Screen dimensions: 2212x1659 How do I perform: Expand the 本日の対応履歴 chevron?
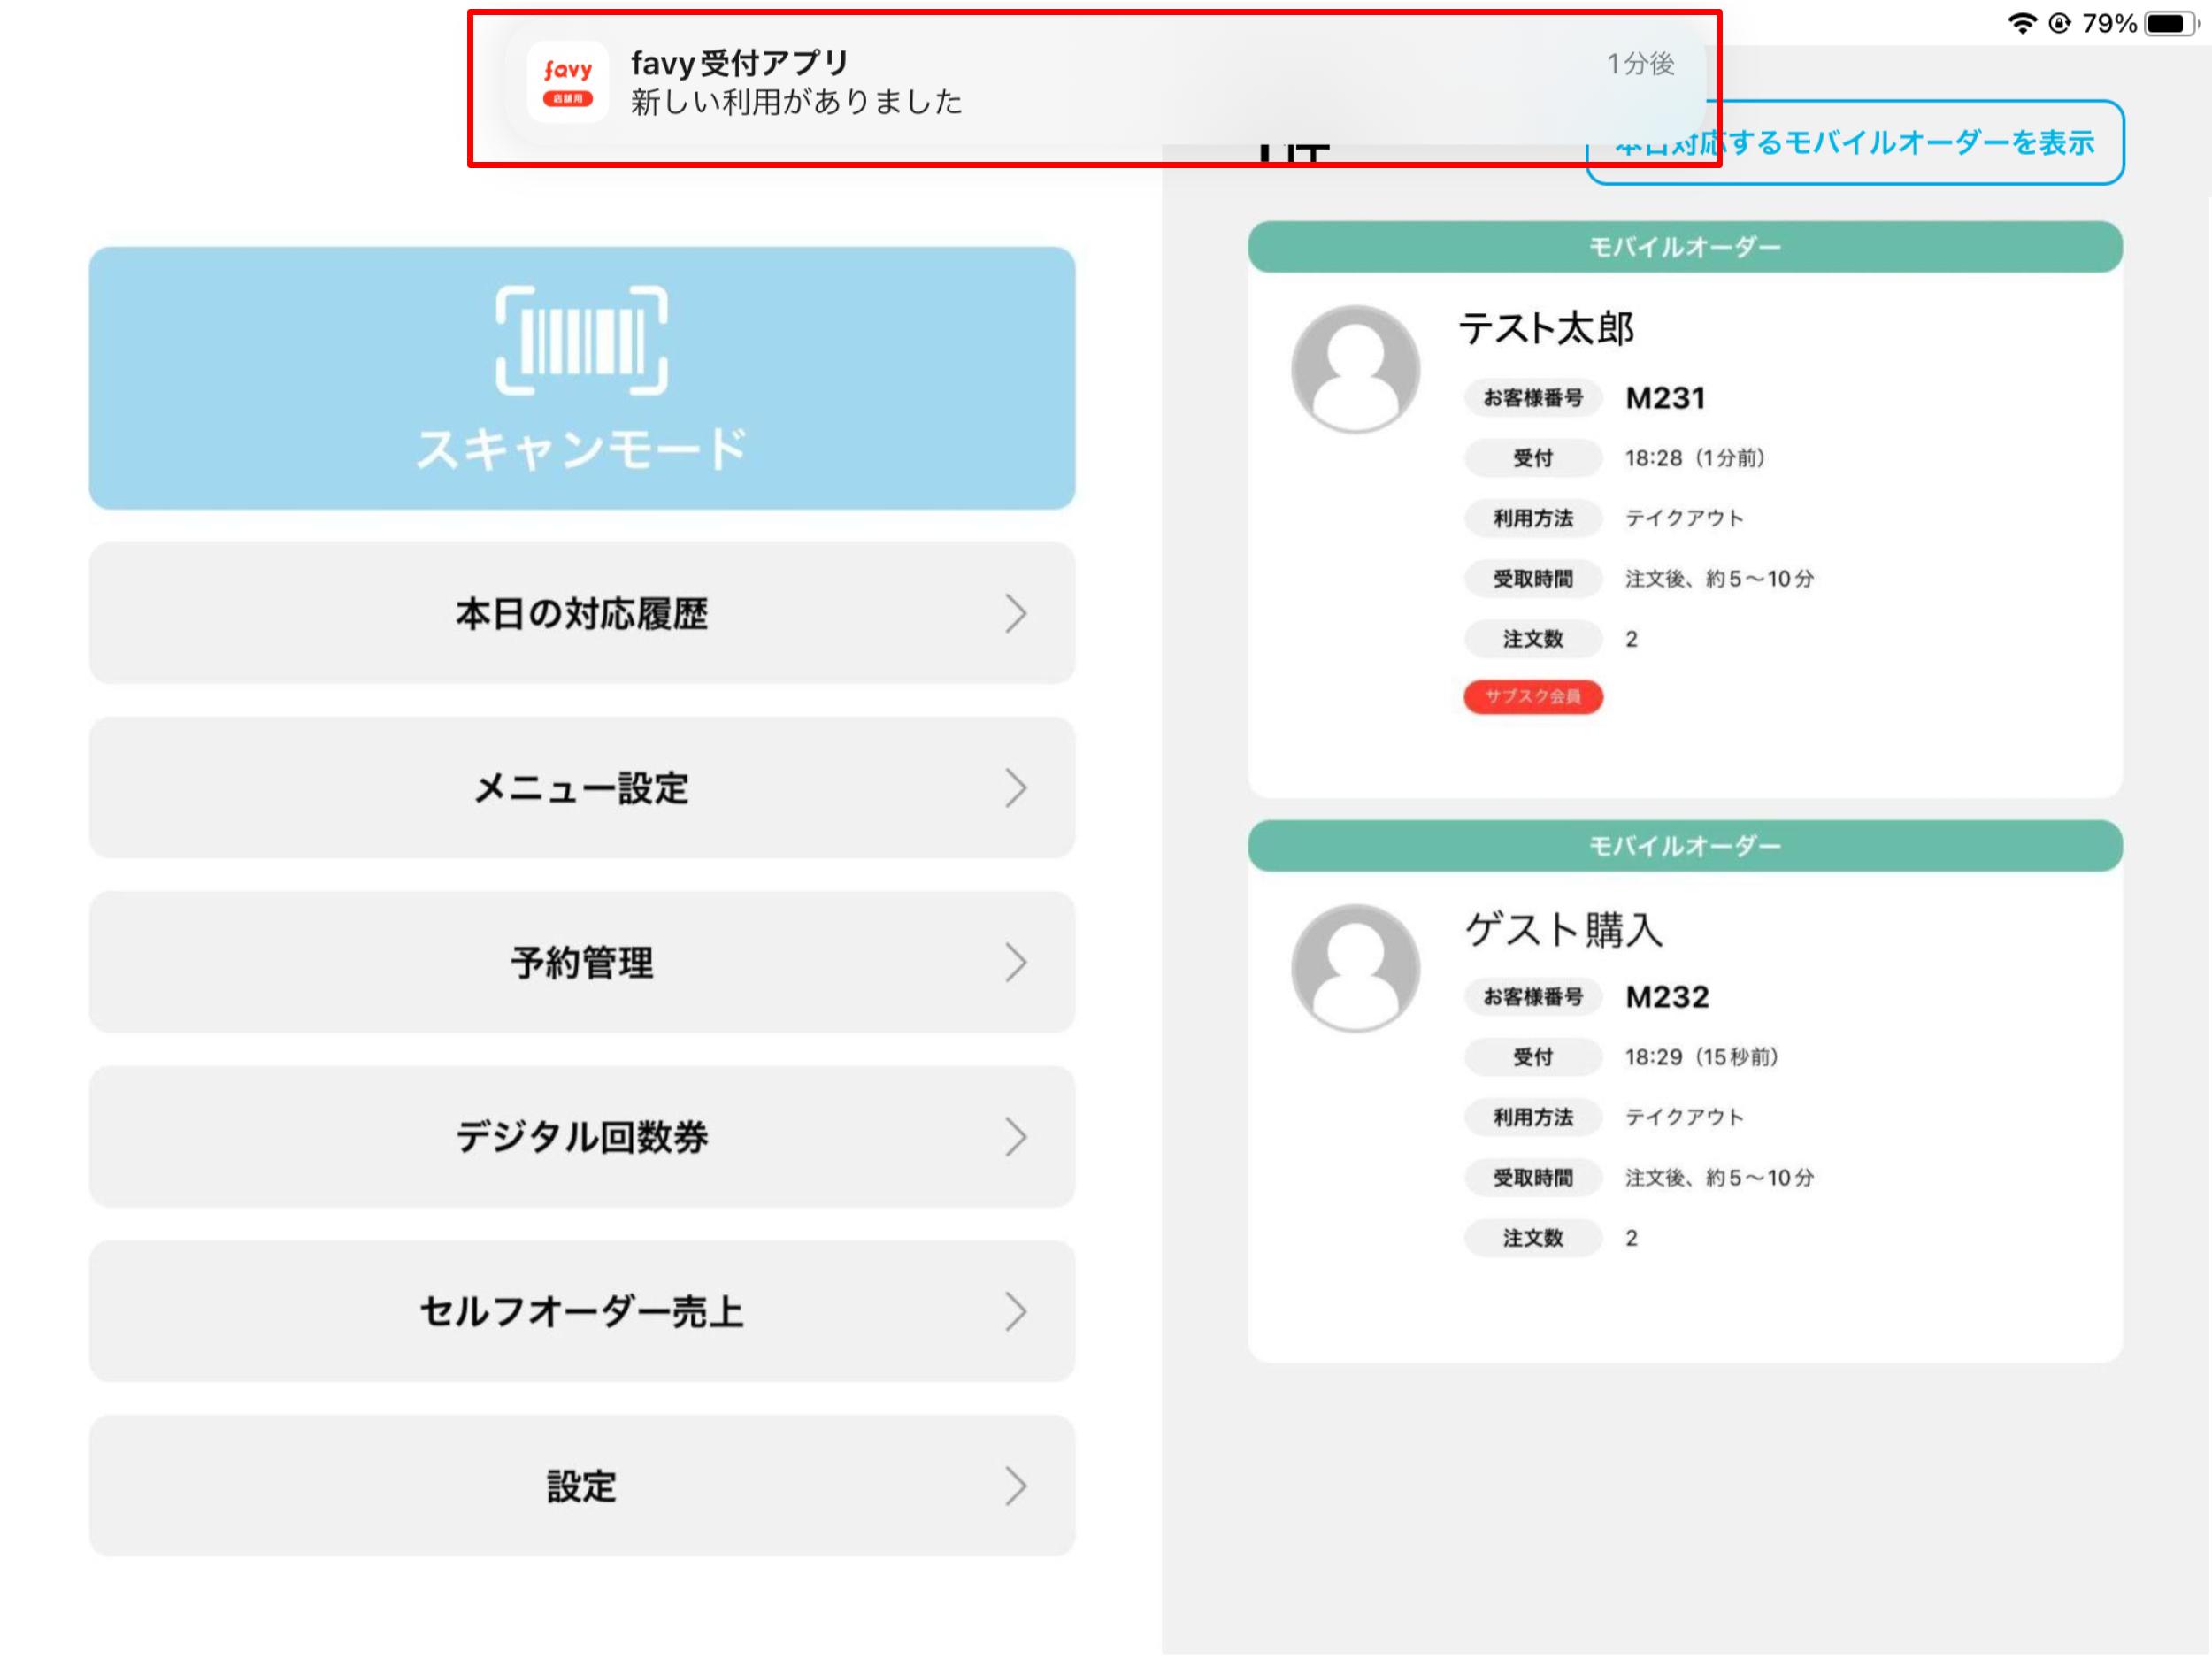click(1015, 614)
